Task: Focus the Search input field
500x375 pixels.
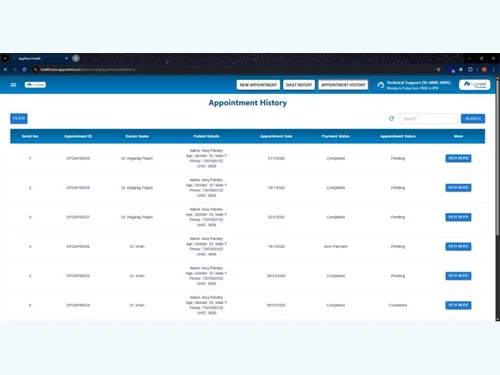Action: 429,118
